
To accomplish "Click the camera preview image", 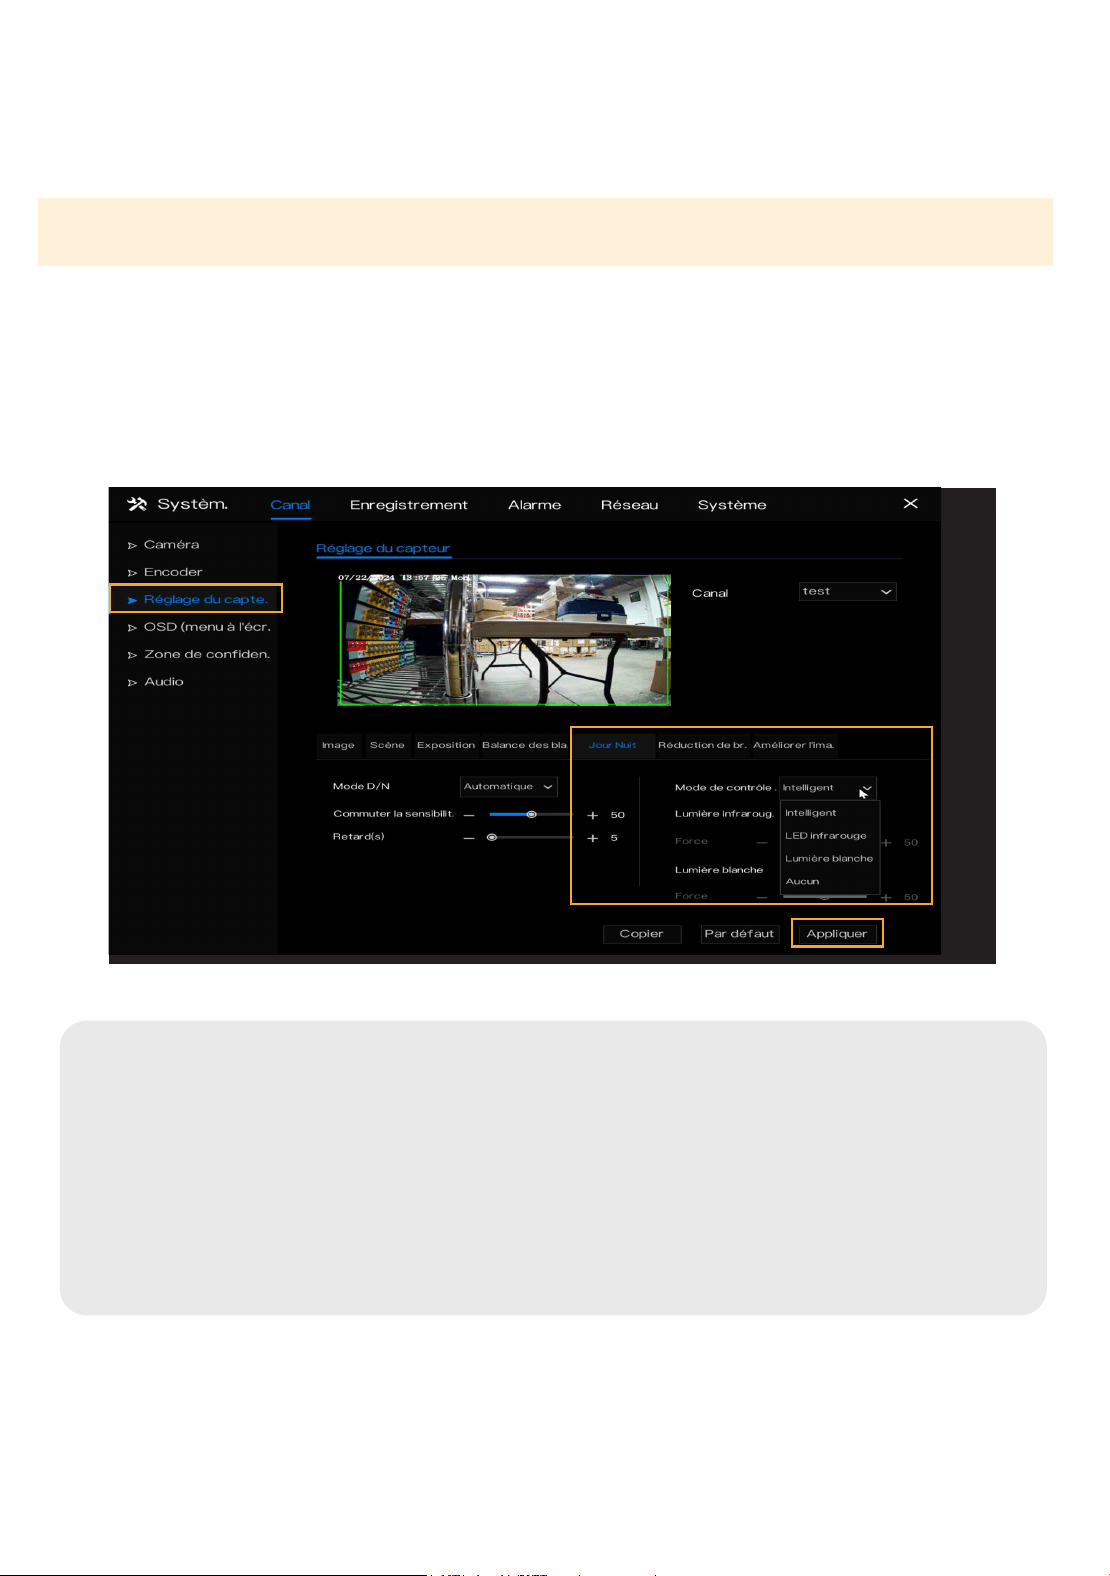I will pyautogui.click(x=504, y=640).
